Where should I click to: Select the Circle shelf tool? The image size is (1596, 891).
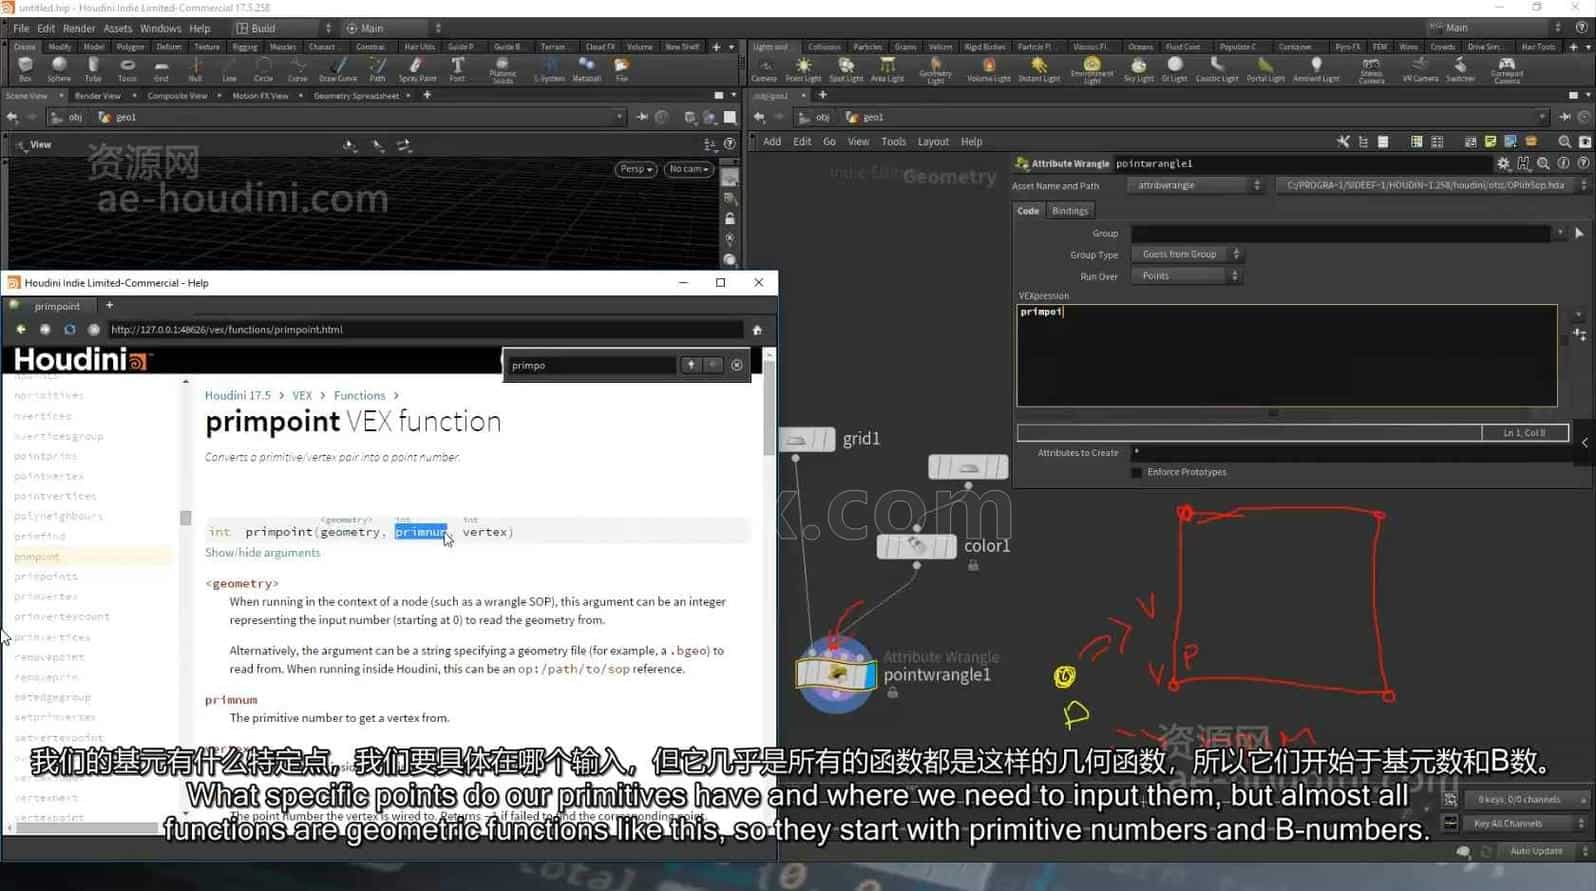click(x=263, y=69)
